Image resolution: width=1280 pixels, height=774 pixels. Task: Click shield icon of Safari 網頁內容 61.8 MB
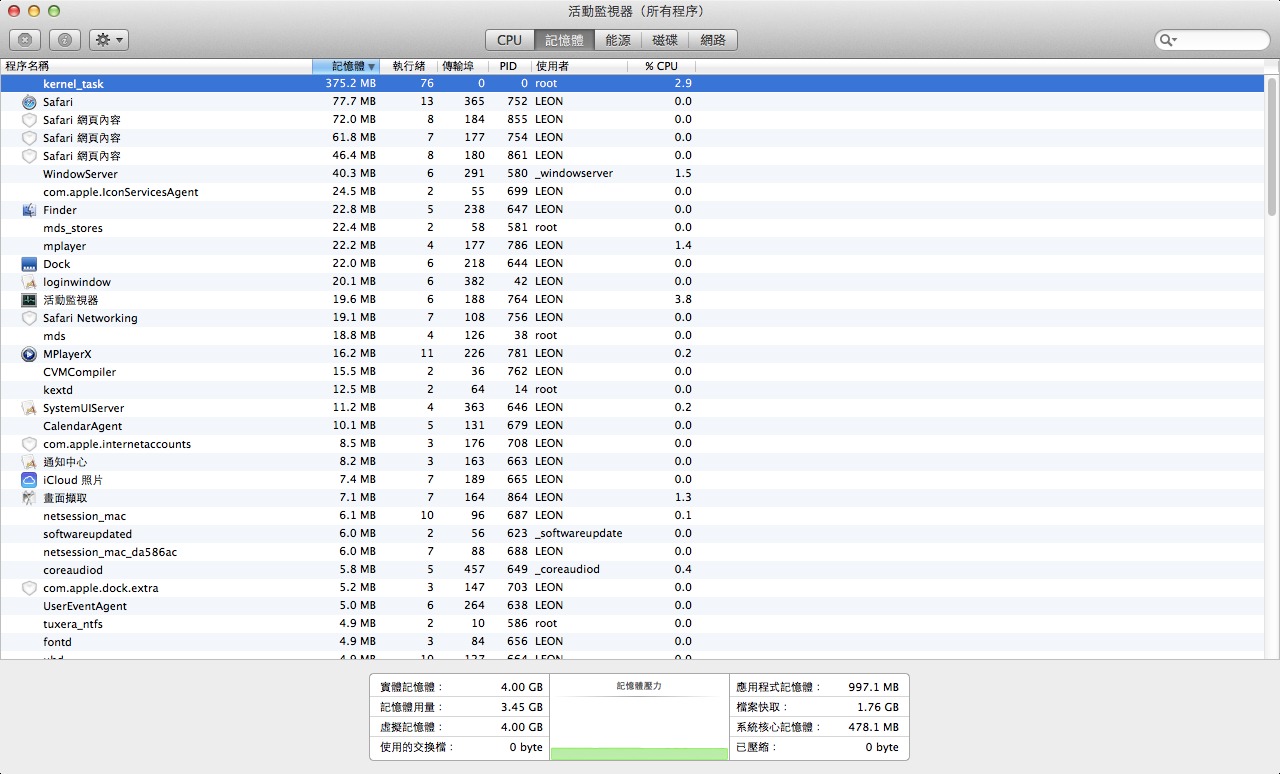point(29,138)
